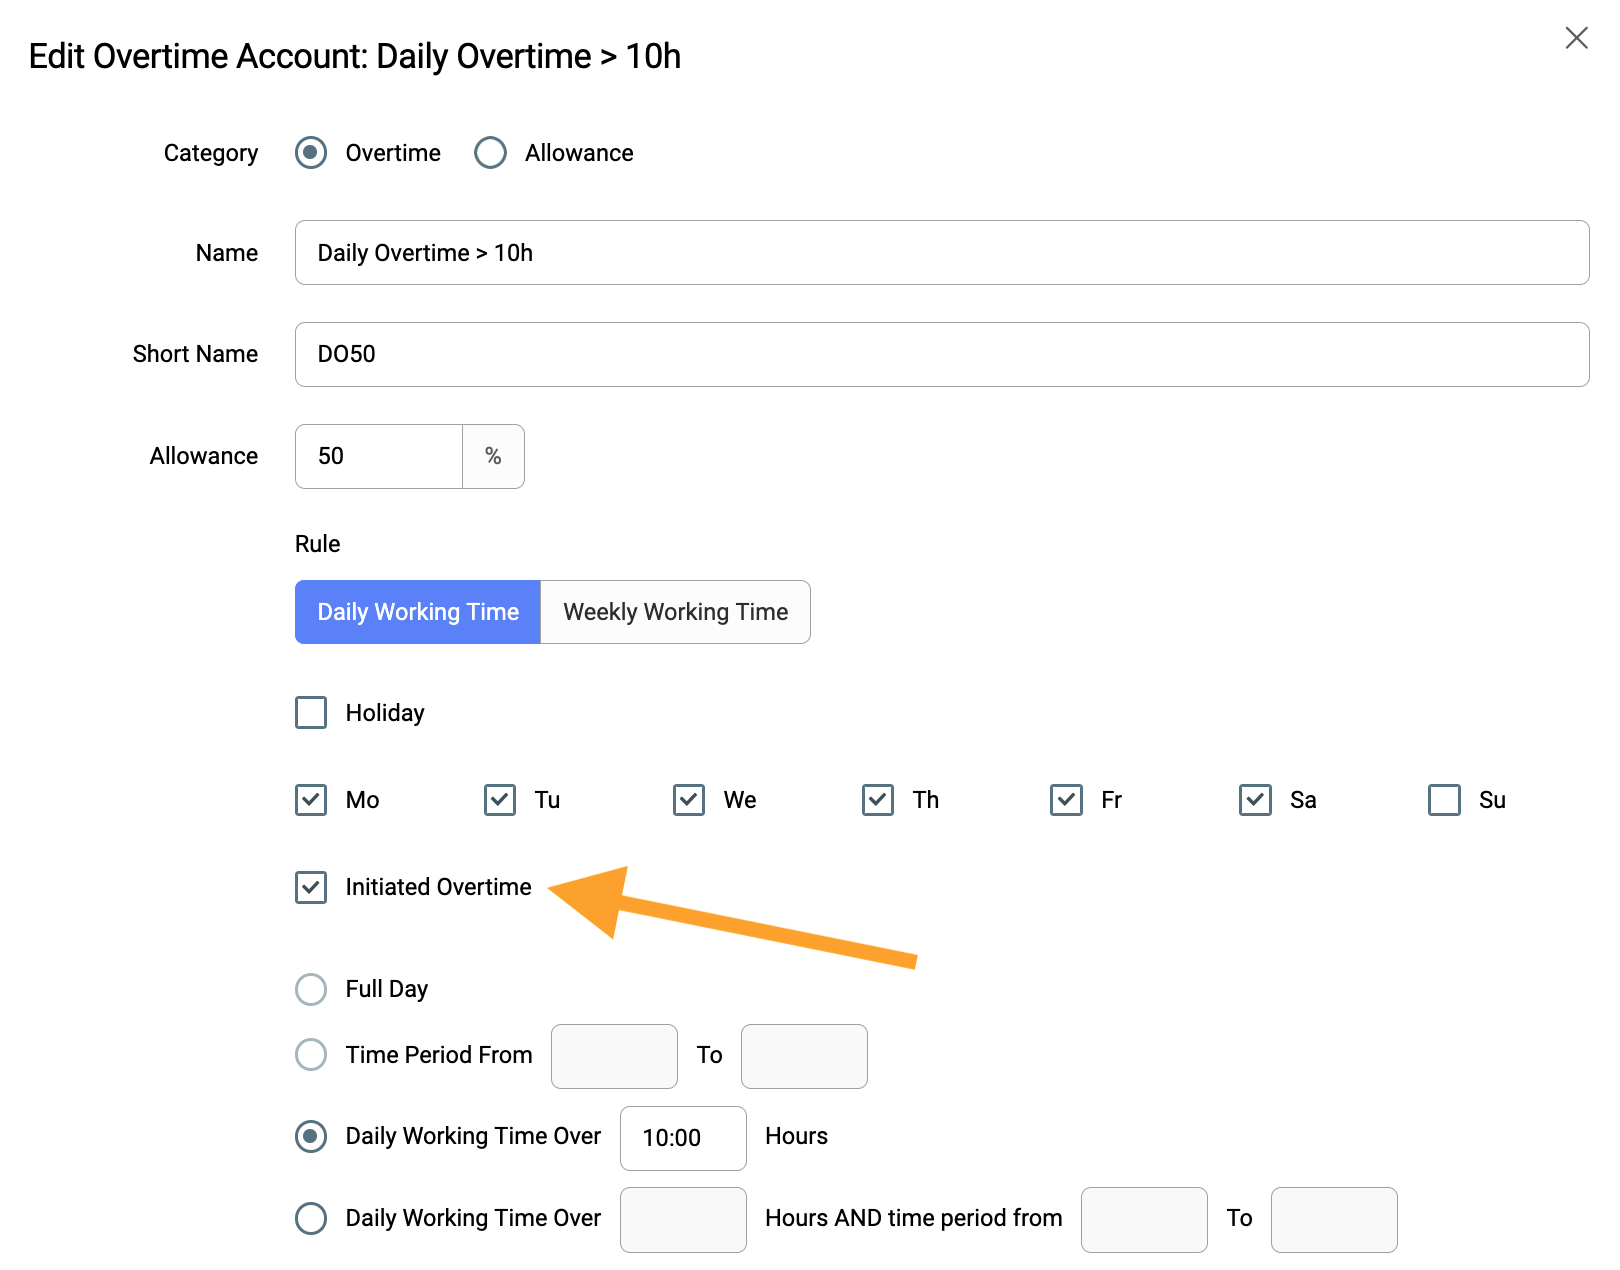
Task: Close the Edit Overtime Account dialog
Action: click(1576, 38)
